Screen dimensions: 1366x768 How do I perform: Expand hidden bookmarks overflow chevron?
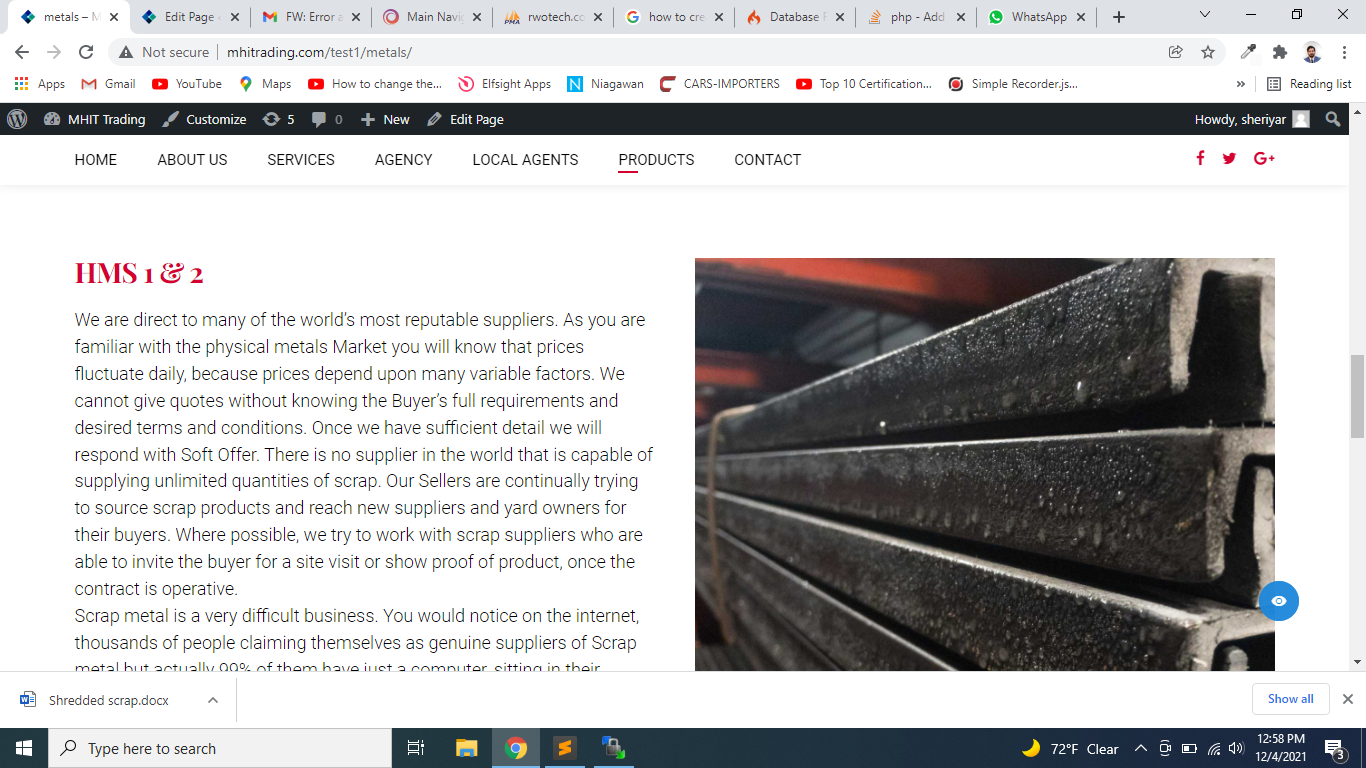coord(1241,84)
